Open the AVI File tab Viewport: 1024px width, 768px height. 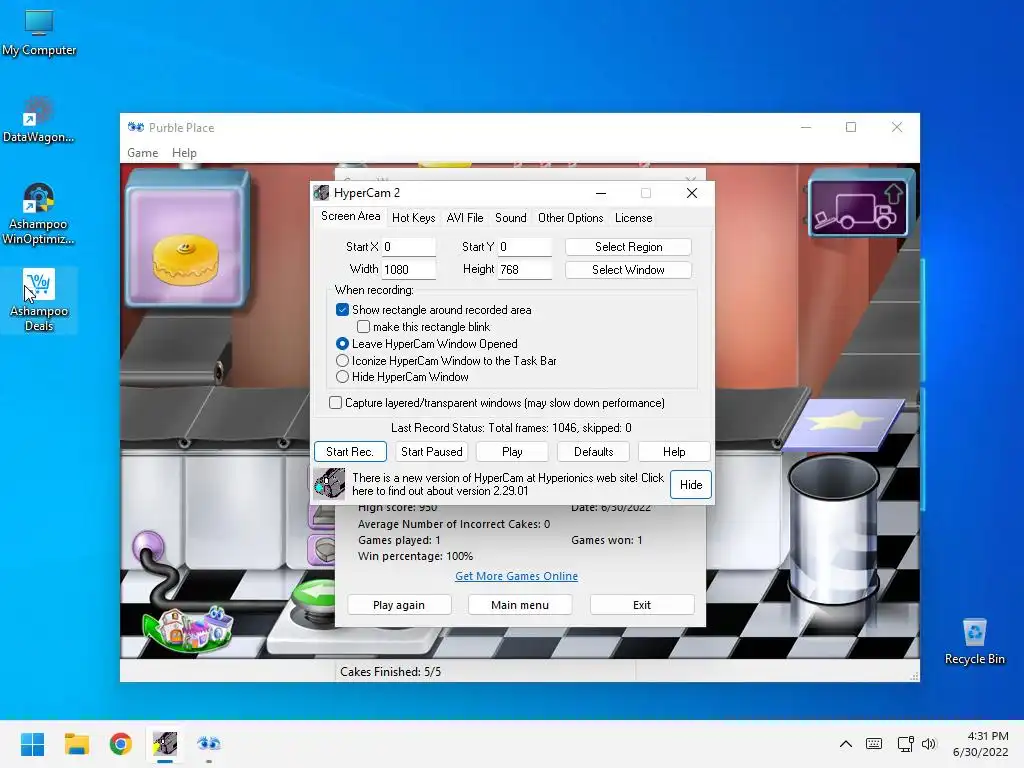point(465,218)
